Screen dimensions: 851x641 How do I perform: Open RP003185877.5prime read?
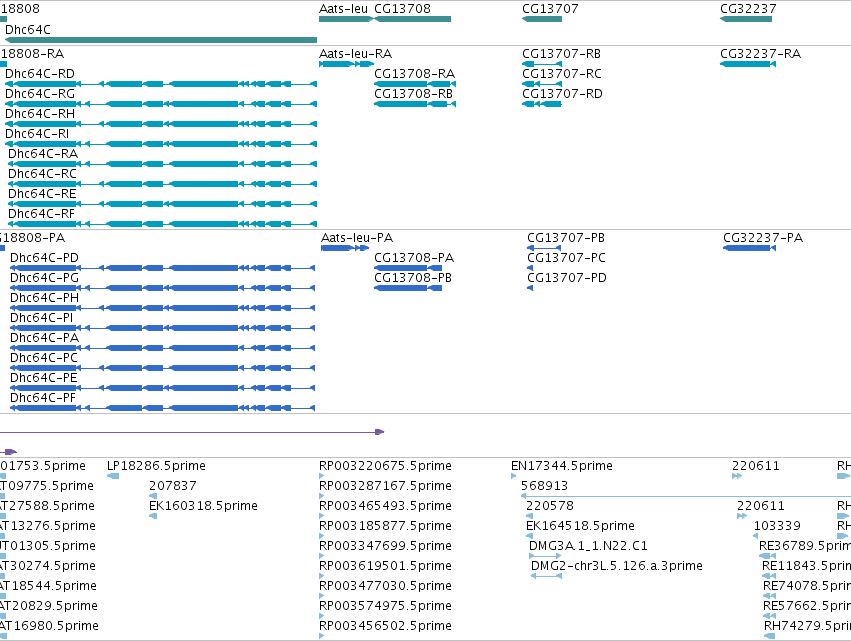(x=322, y=536)
